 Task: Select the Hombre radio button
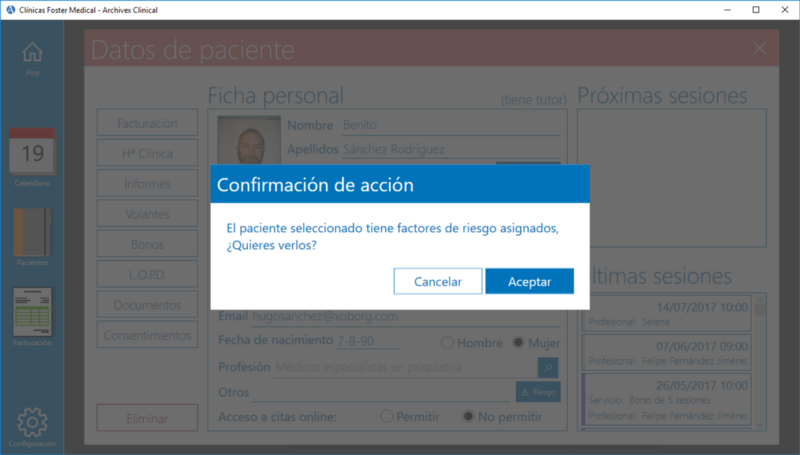pyautogui.click(x=448, y=342)
